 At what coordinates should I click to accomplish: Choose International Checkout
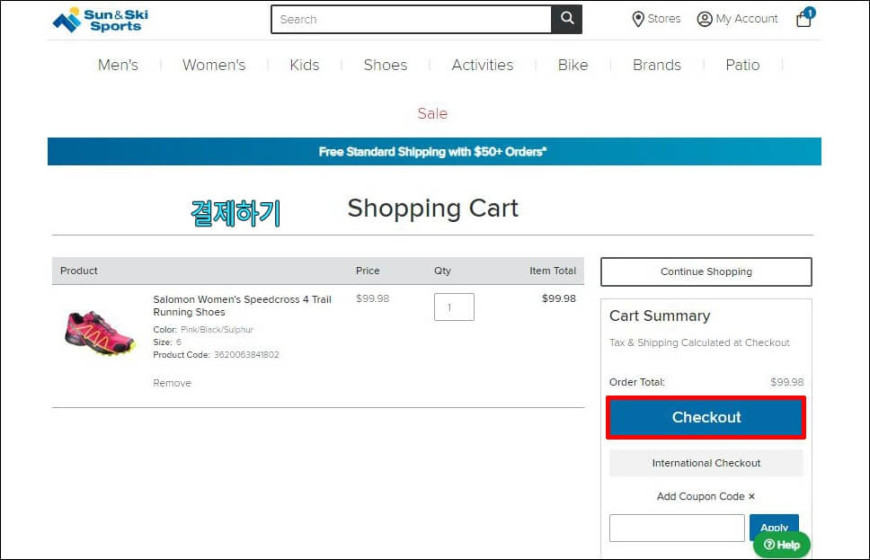[x=706, y=463]
